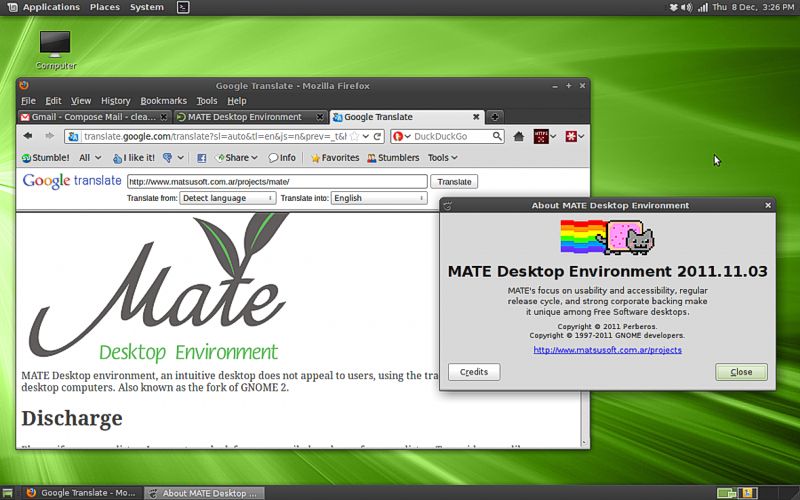Screen dimensions: 800x500
Task: Click the red asterisk add-on icon
Action: point(571,136)
